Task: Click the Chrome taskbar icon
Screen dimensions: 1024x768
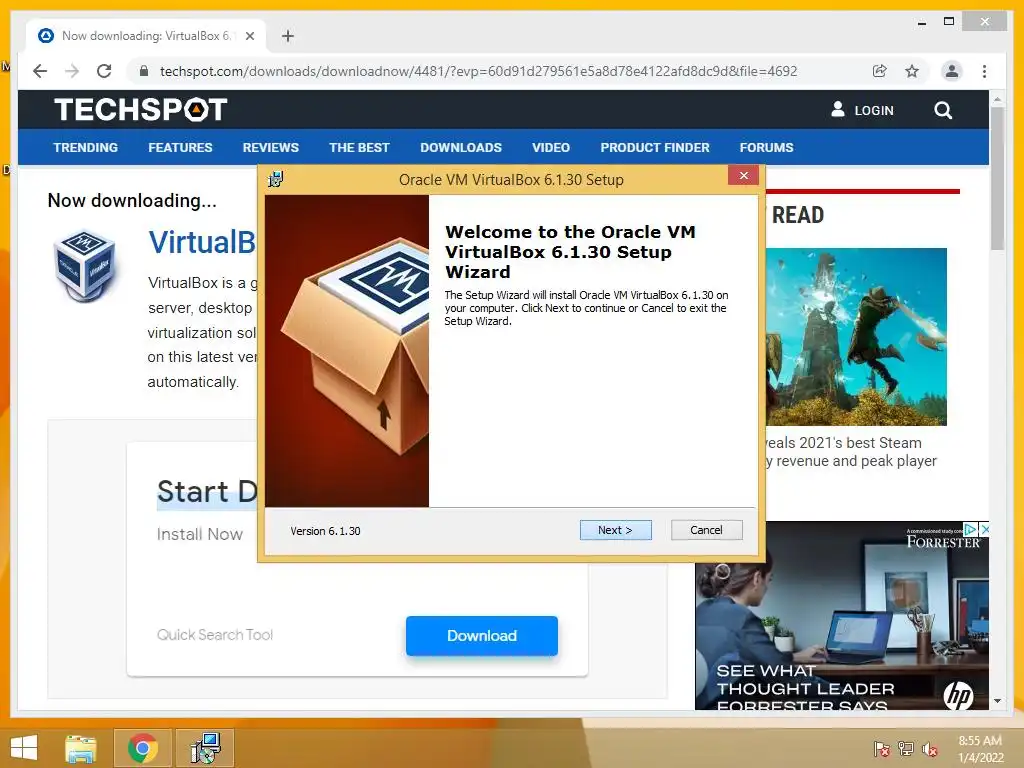Action: click(142, 748)
